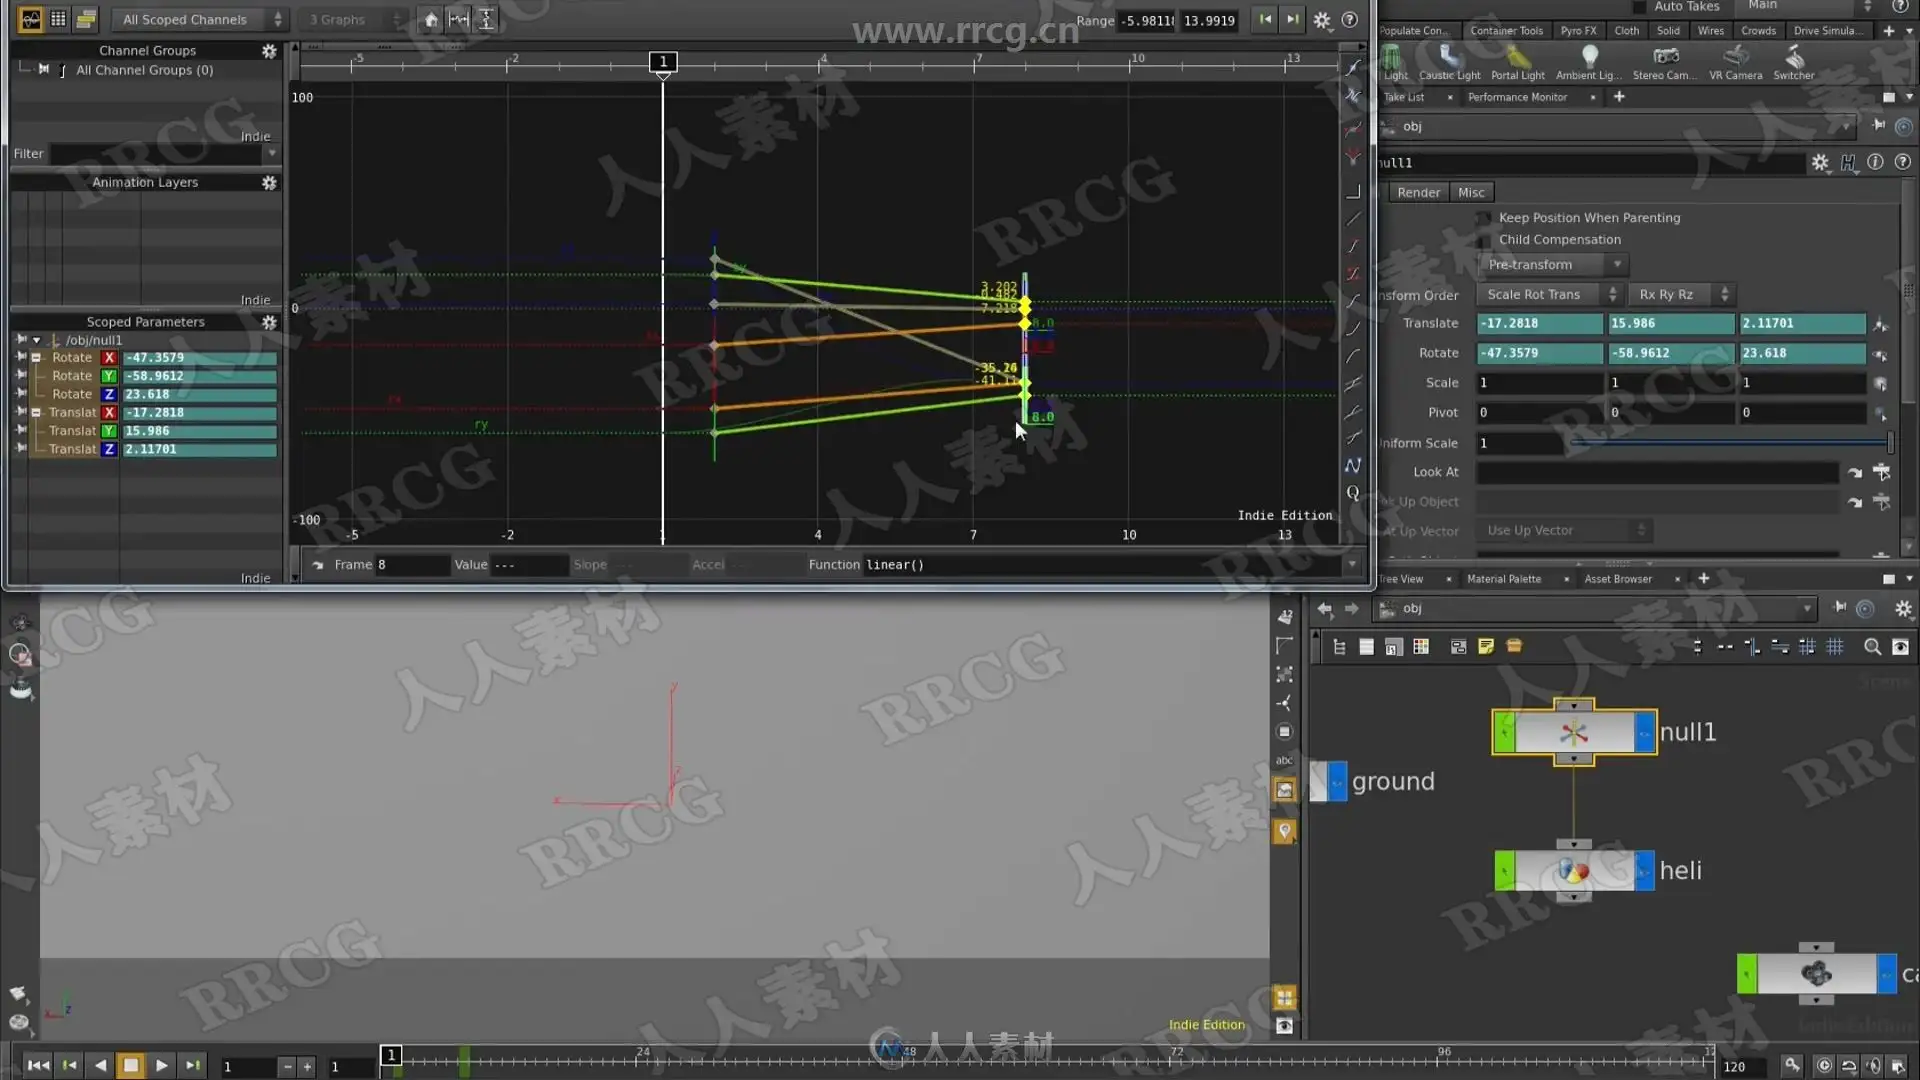The width and height of the screenshot is (1920, 1080).
Task: Select the Portal Light shelf tool
Action: pos(1517,62)
